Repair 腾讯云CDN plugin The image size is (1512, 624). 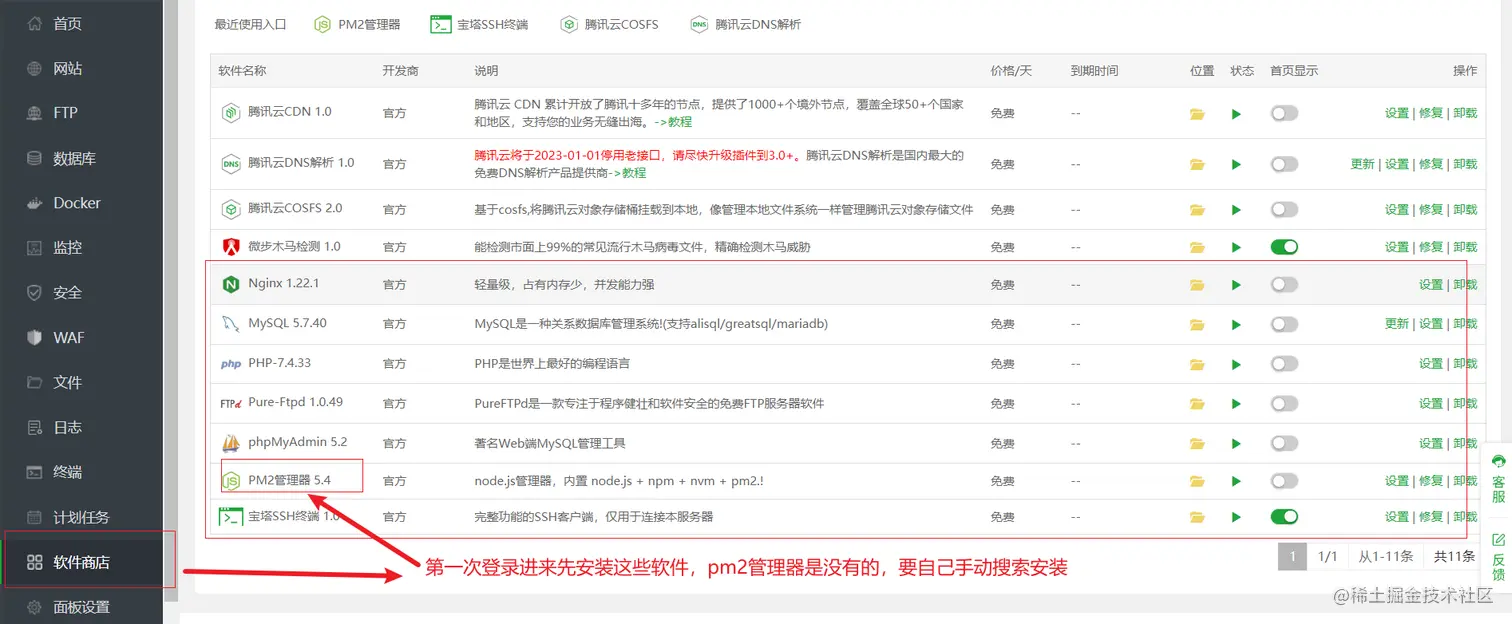point(1431,113)
